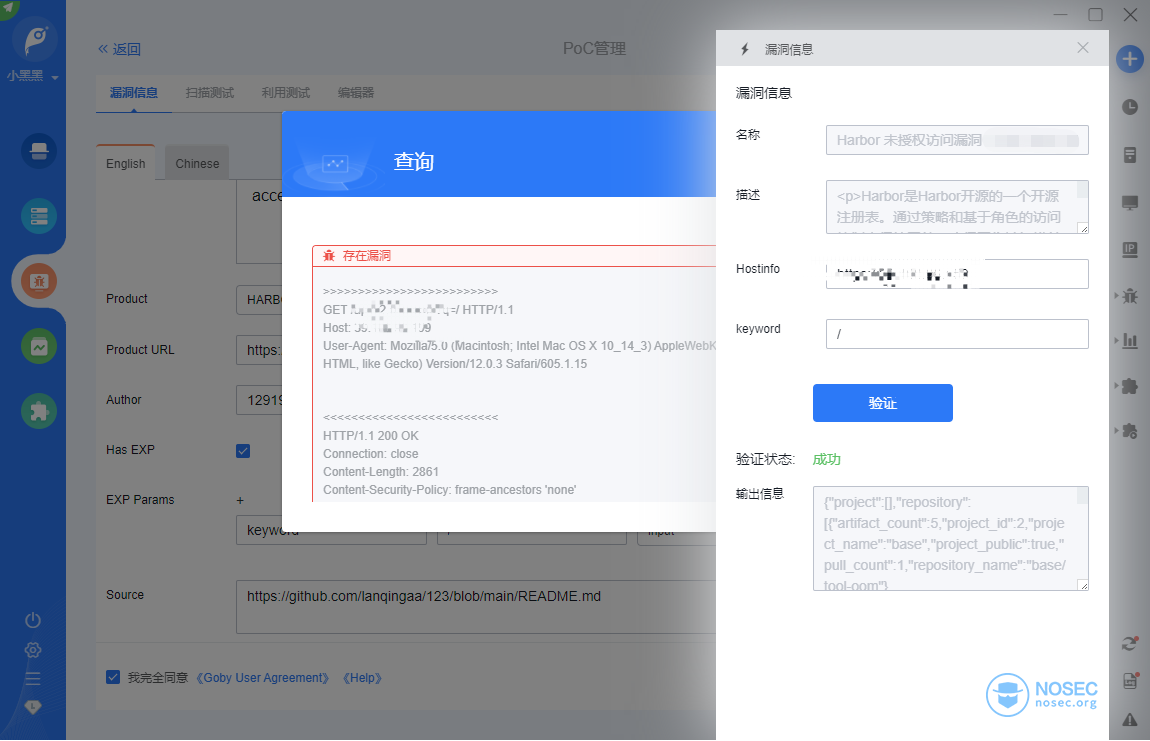The width and height of the screenshot is (1150, 741).
Task: Open the Extensions puzzle icon in left sidebar
Action: 39,412
